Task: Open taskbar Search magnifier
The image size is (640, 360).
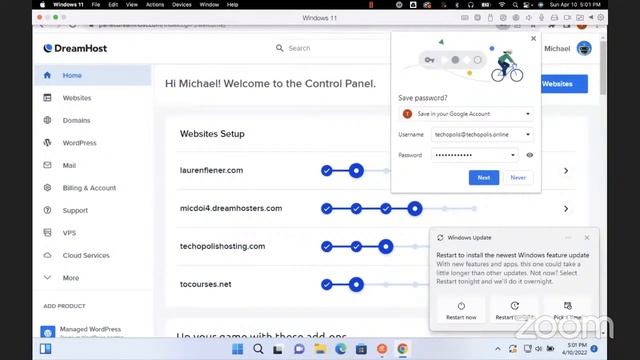Action: tap(258, 349)
